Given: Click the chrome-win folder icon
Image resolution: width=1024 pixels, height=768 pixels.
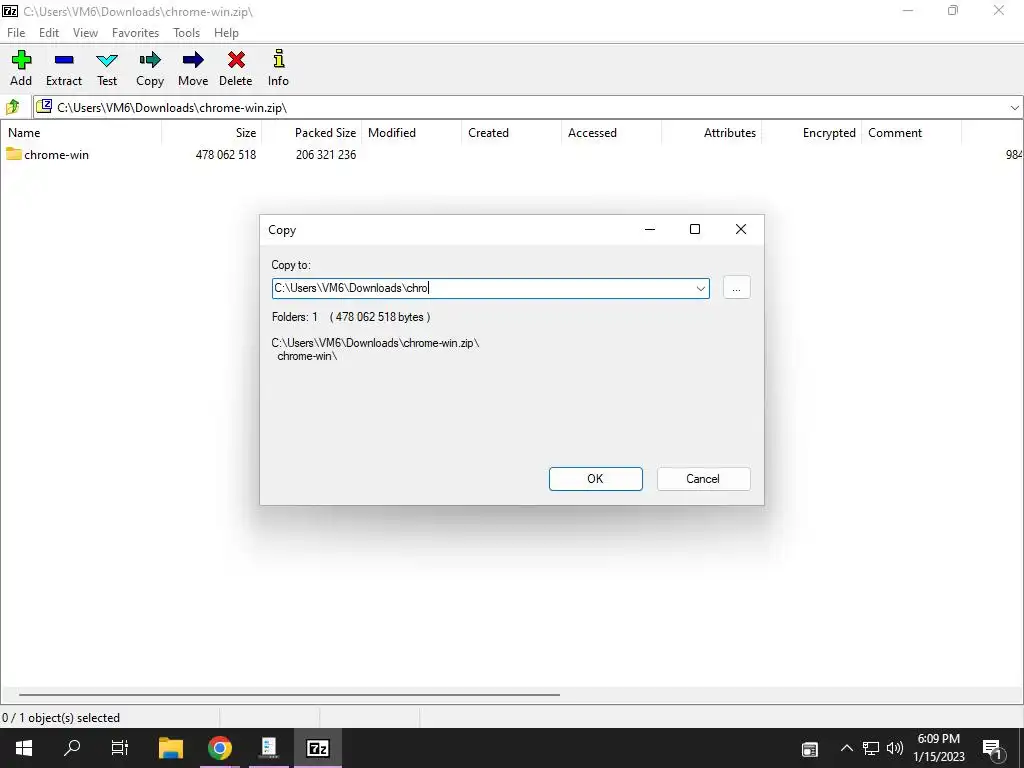Looking at the screenshot, I should (14, 154).
